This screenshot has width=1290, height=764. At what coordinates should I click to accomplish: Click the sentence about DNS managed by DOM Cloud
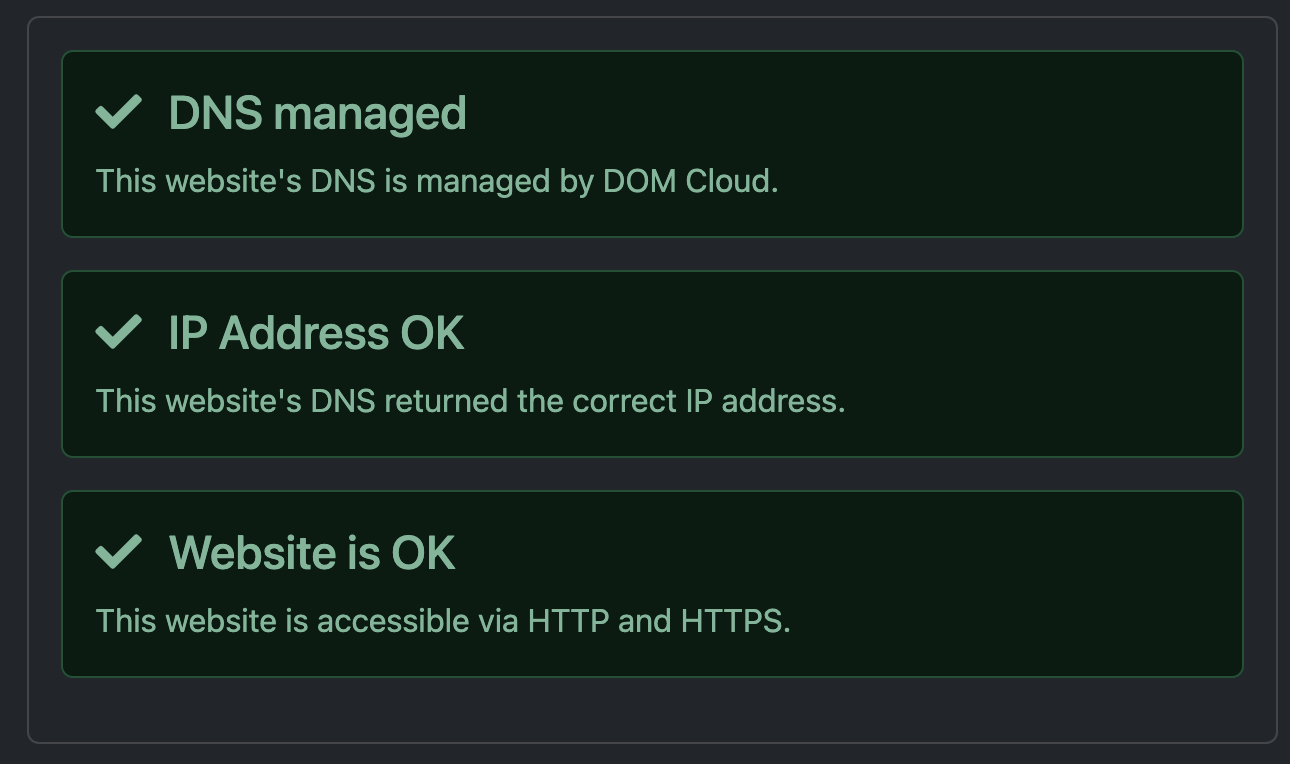pos(436,182)
